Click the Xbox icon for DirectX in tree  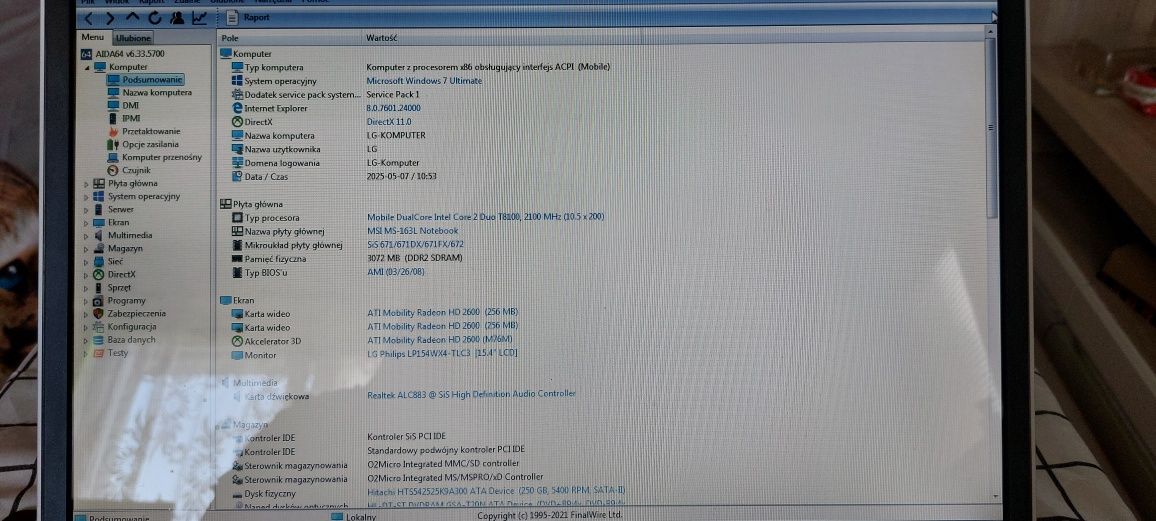(98, 274)
